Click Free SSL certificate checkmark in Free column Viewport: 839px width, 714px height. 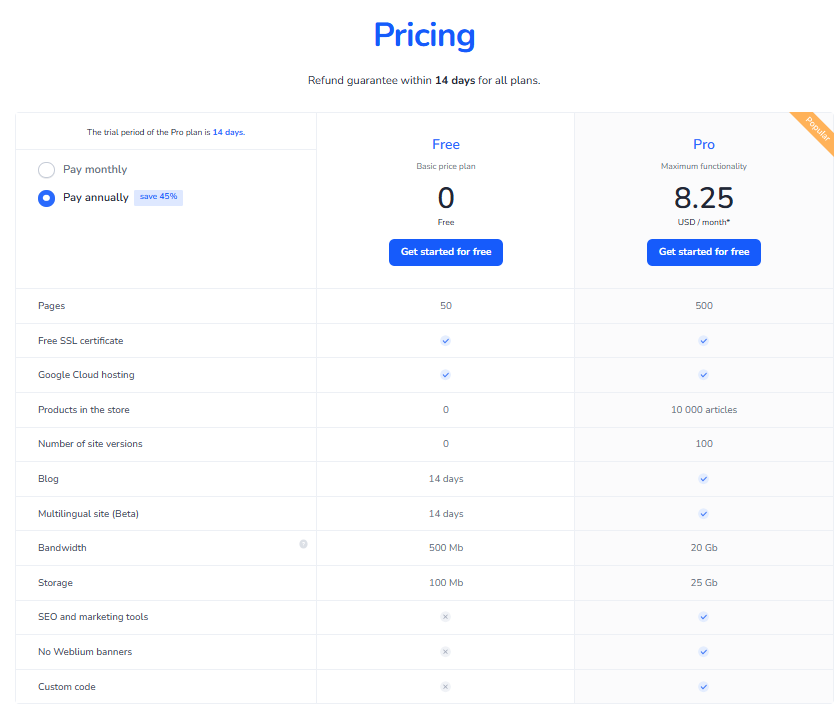click(x=445, y=340)
